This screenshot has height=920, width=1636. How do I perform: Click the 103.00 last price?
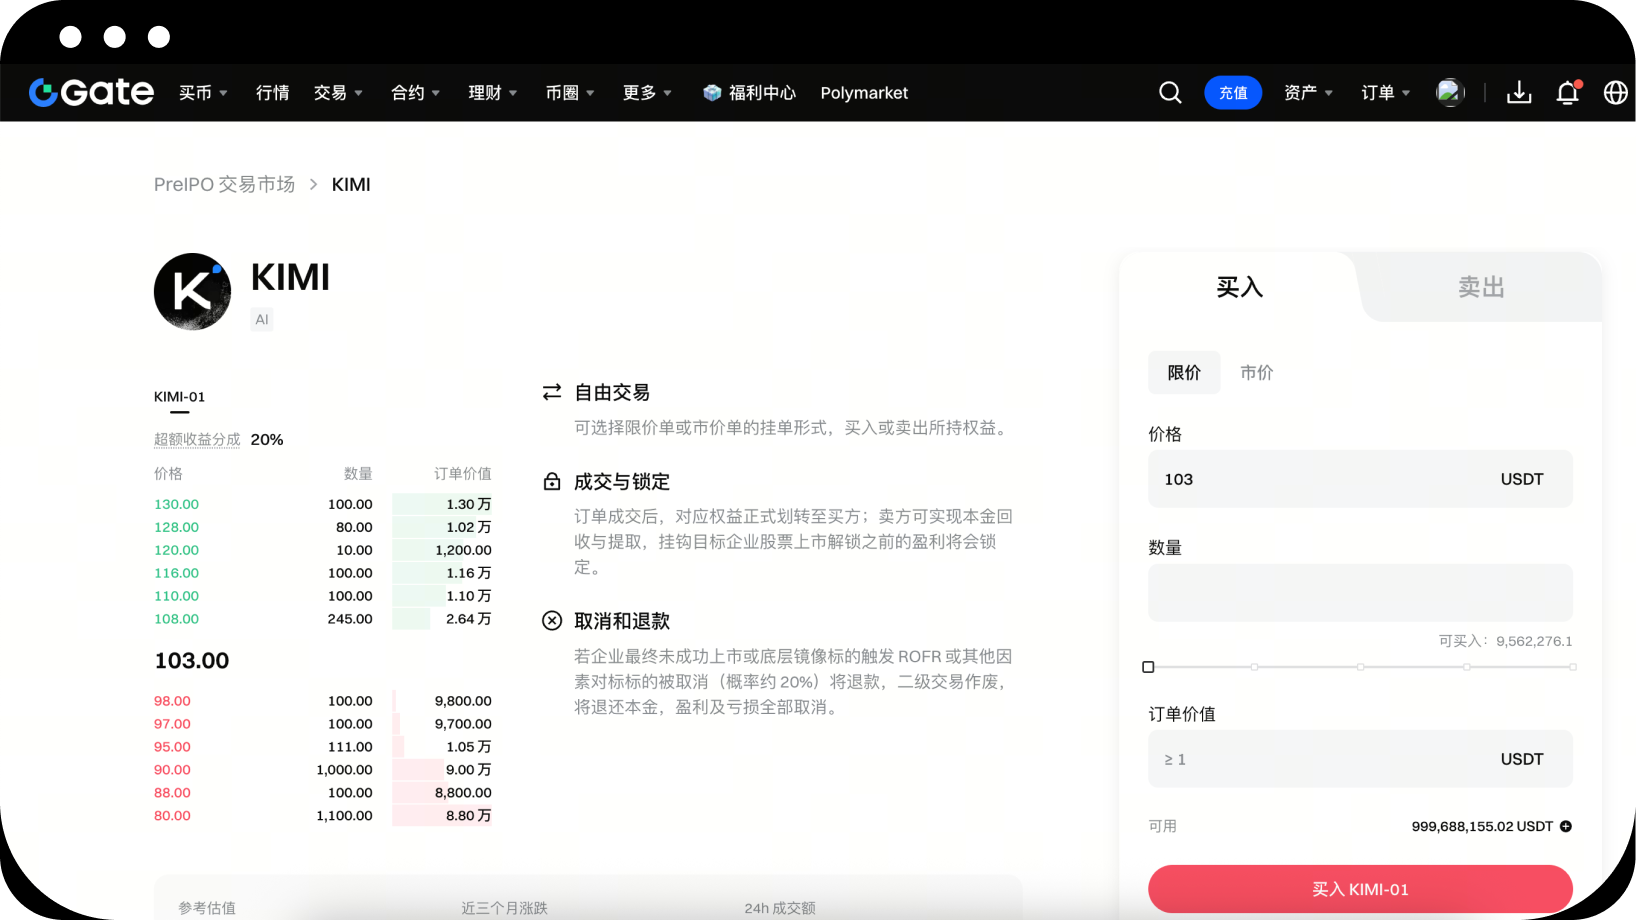[x=192, y=660]
